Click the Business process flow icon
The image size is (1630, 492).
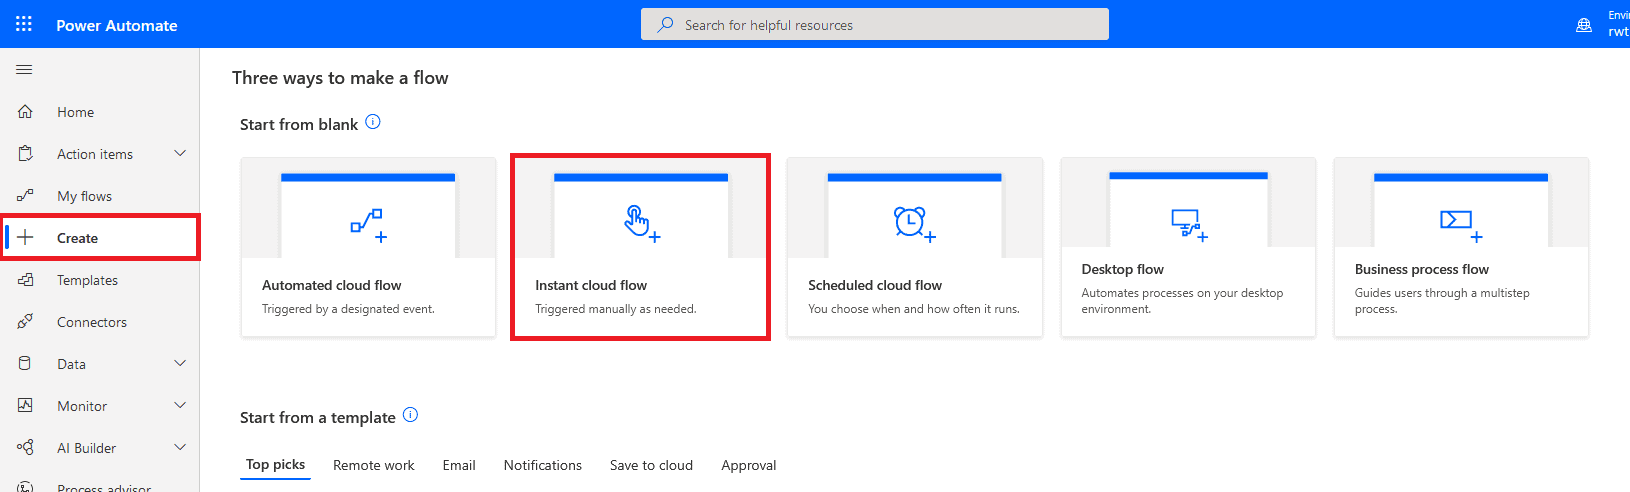pos(1461,225)
